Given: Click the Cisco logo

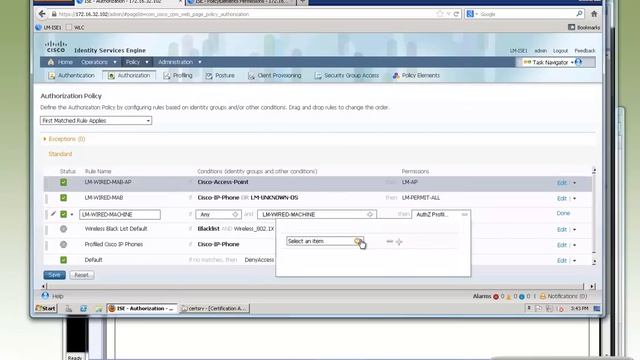Looking at the screenshot, I should click(56, 47).
